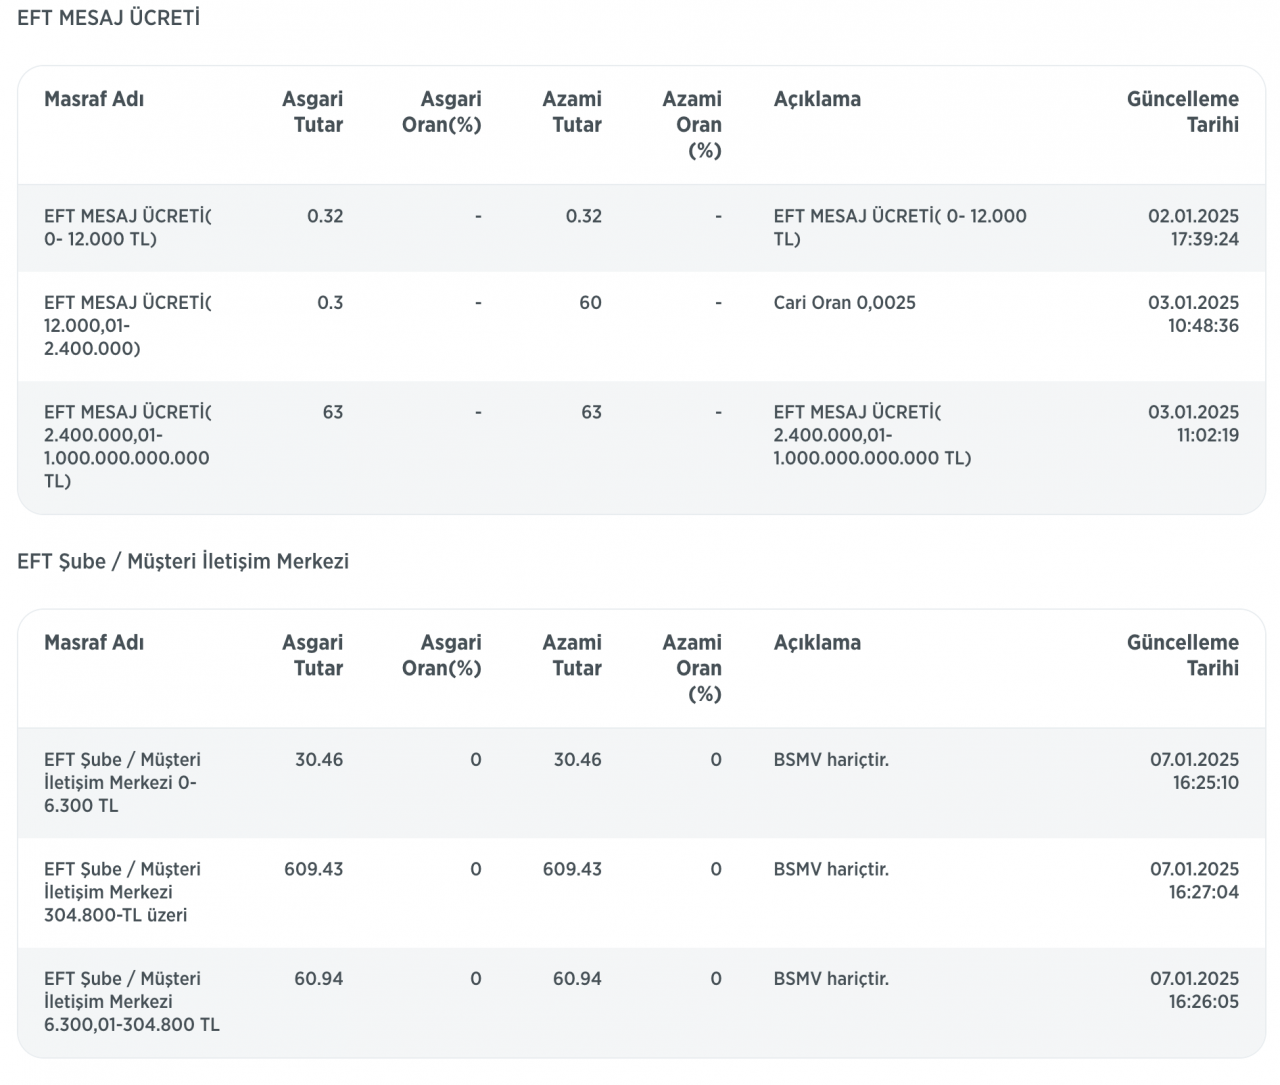The height and width of the screenshot is (1085, 1280).
Task: Click BSMV hariçtir. in the 609.43 row
Action: 831,869
